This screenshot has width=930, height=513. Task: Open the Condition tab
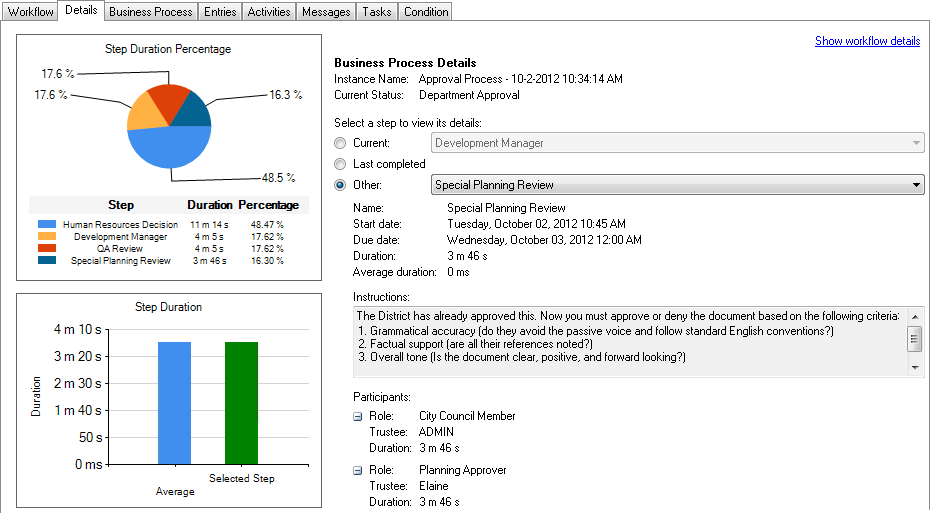coord(425,12)
